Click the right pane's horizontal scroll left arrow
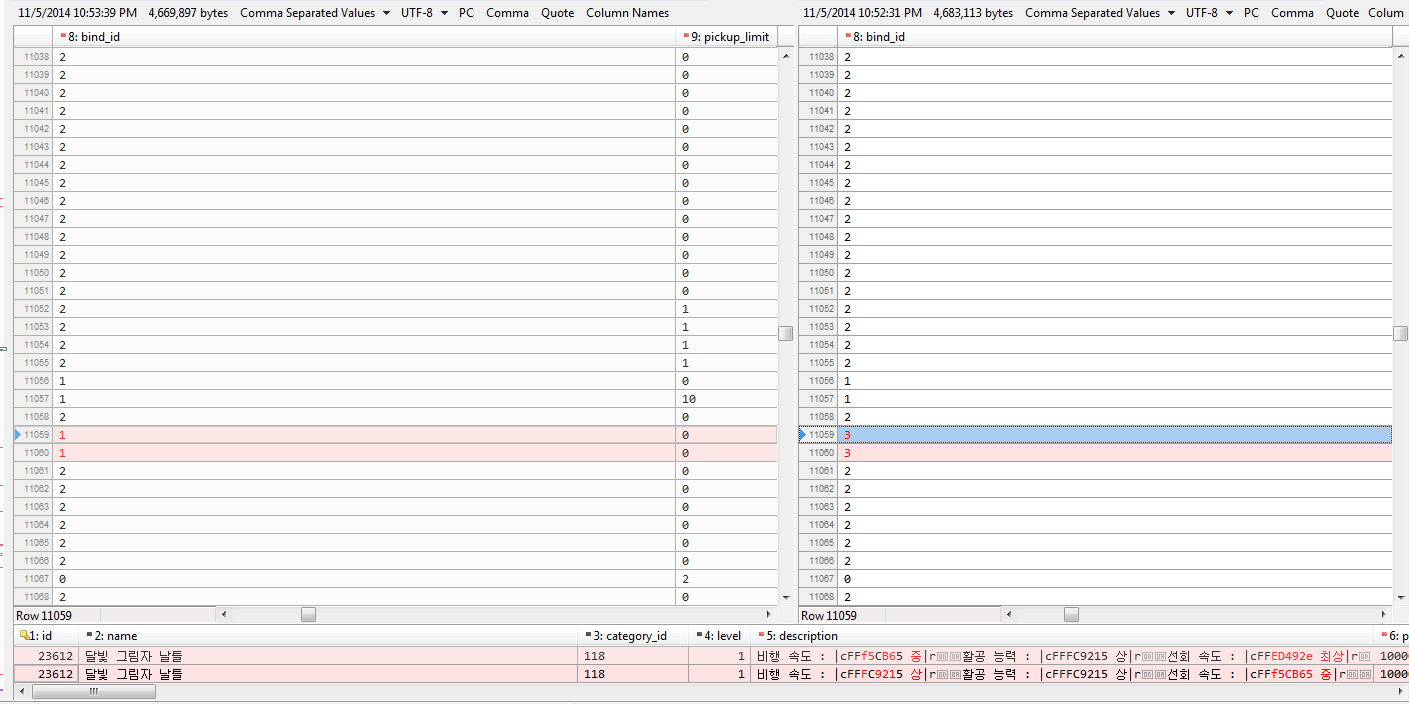Screen dimensions: 1409x704 [x=1010, y=615]
